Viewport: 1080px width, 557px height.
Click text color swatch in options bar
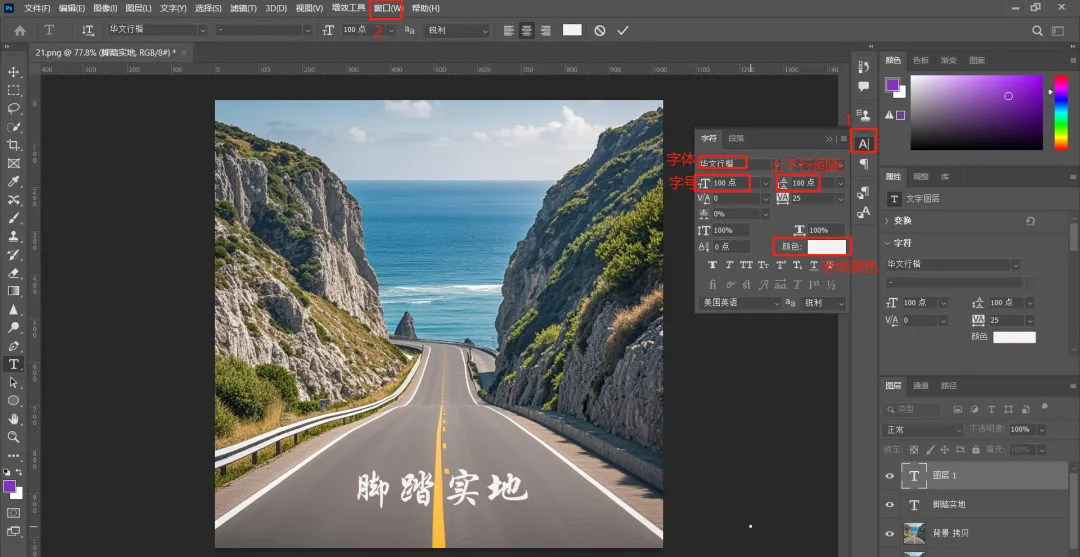572,30
